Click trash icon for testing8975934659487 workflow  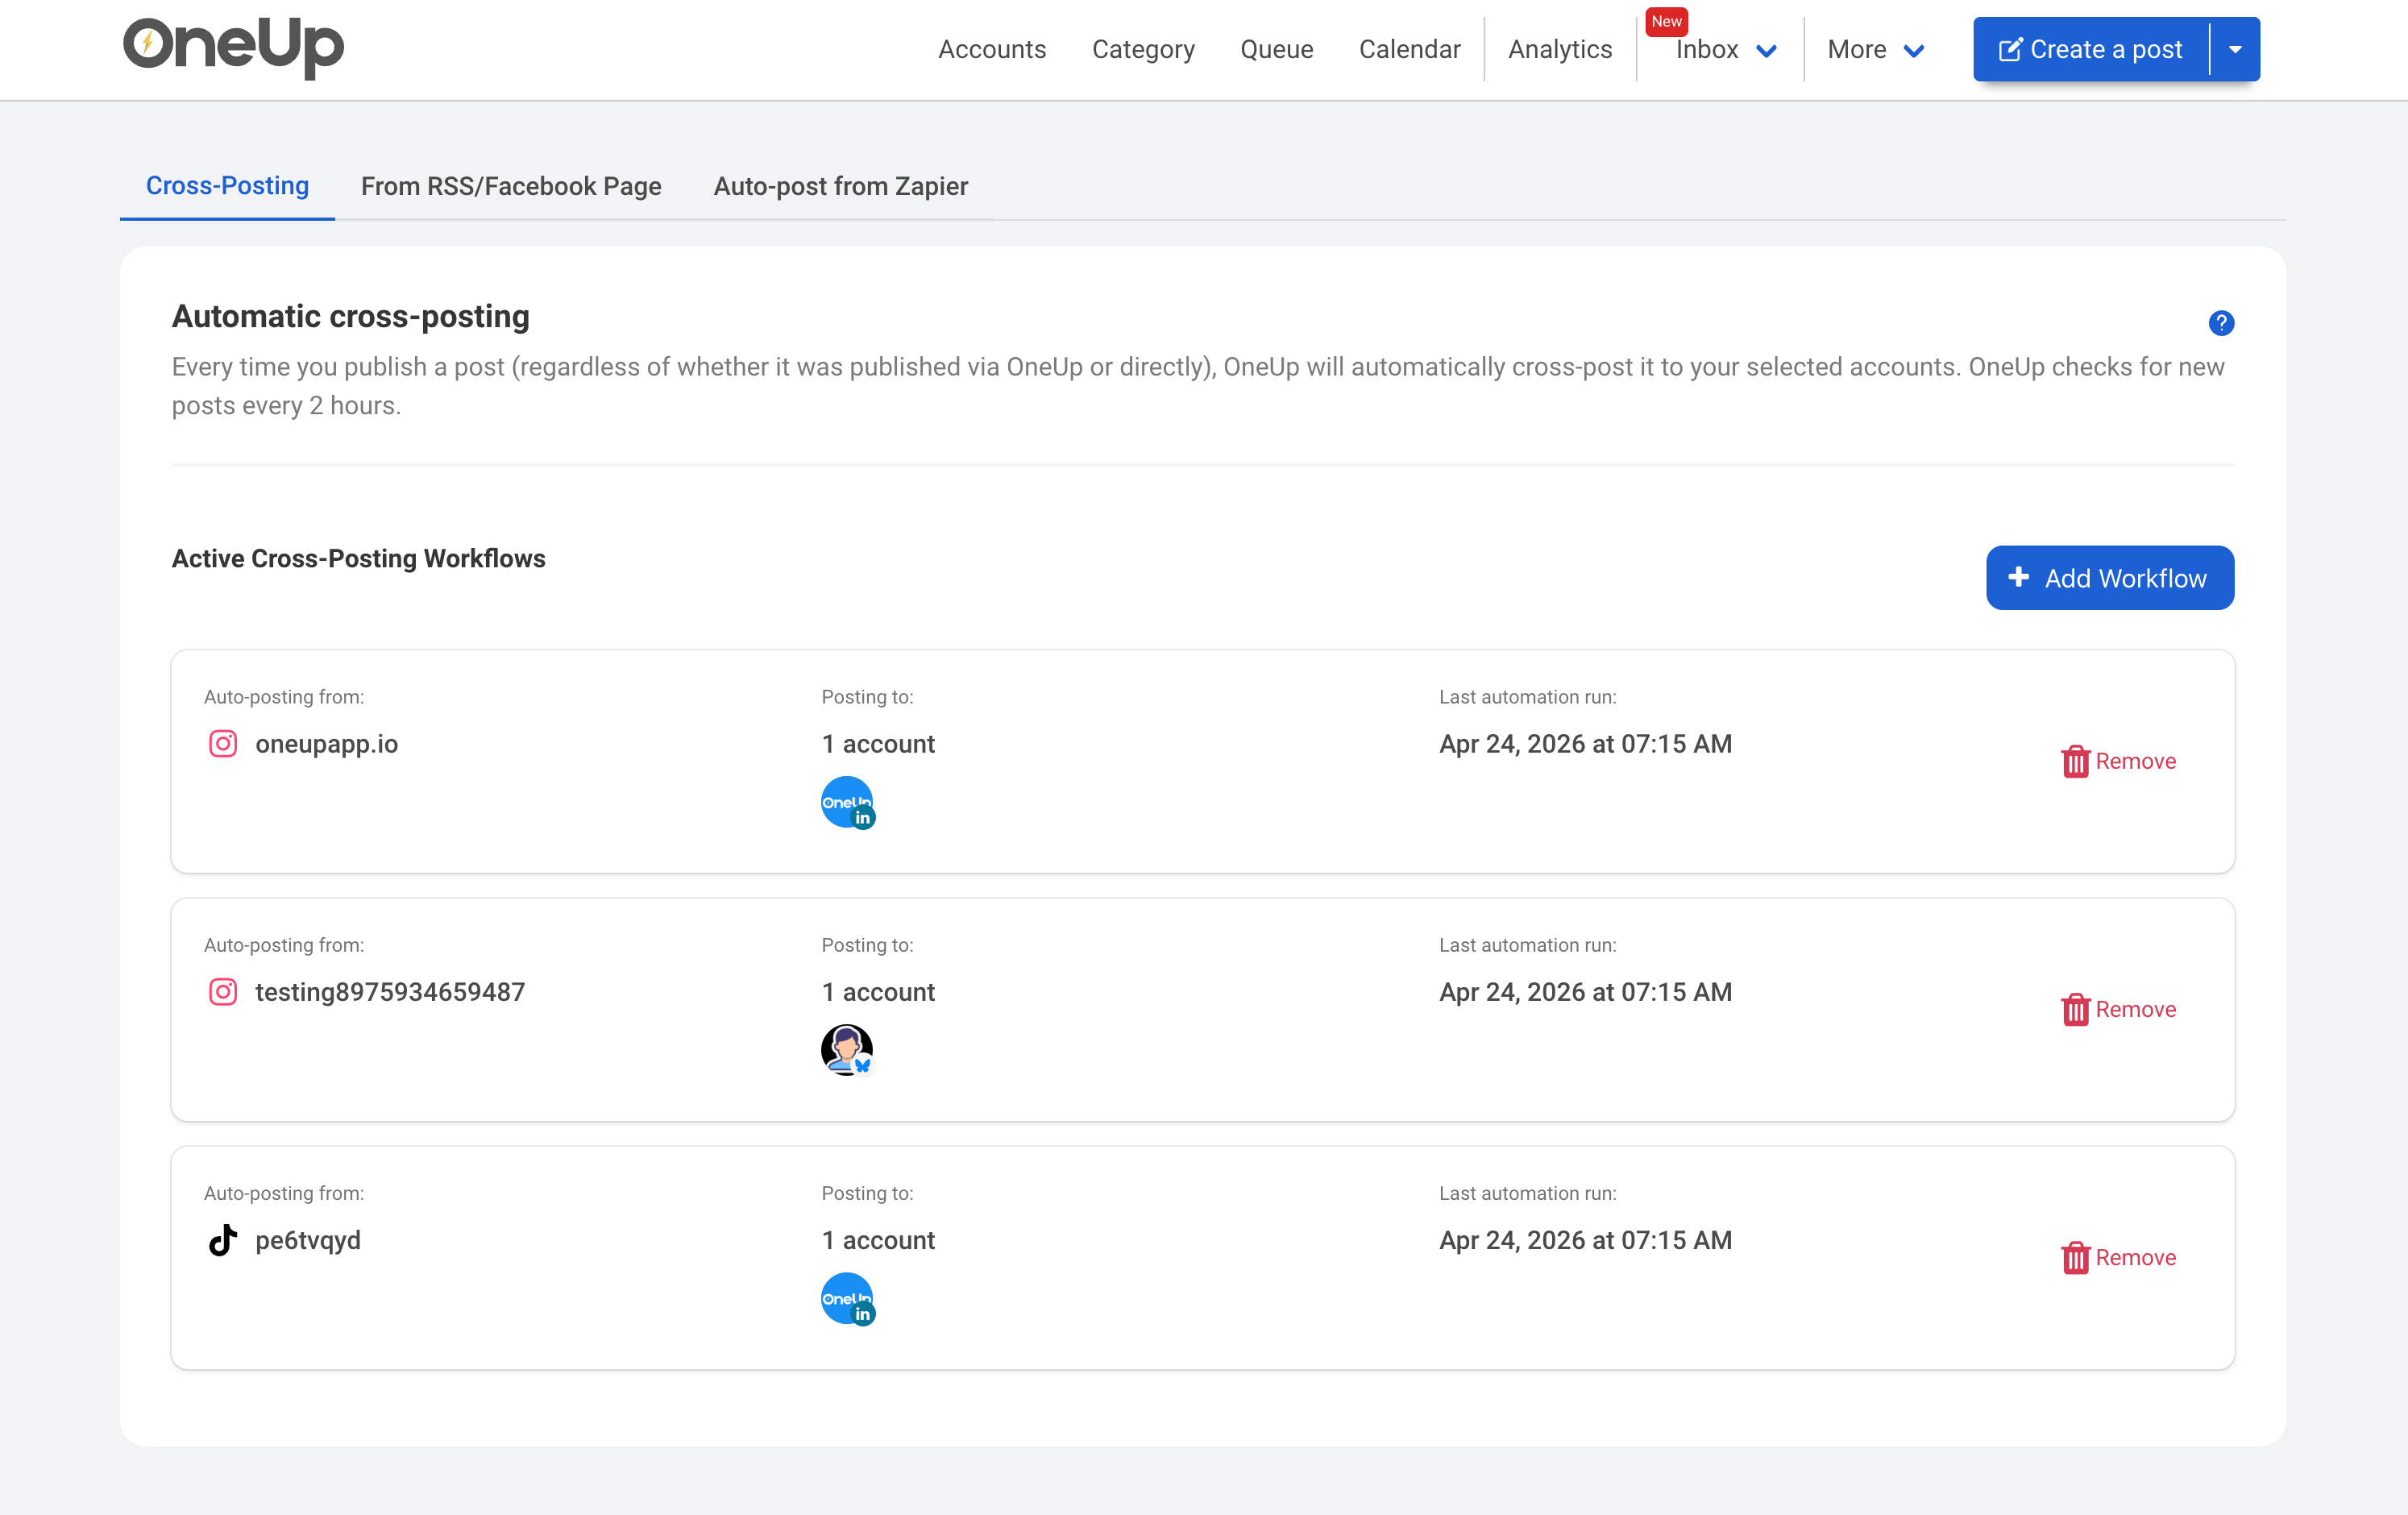[2075, 1010]
